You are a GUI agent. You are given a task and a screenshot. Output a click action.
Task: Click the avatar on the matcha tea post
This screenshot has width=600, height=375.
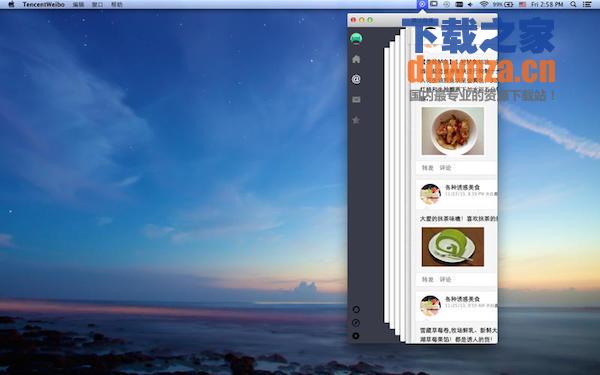430,194
